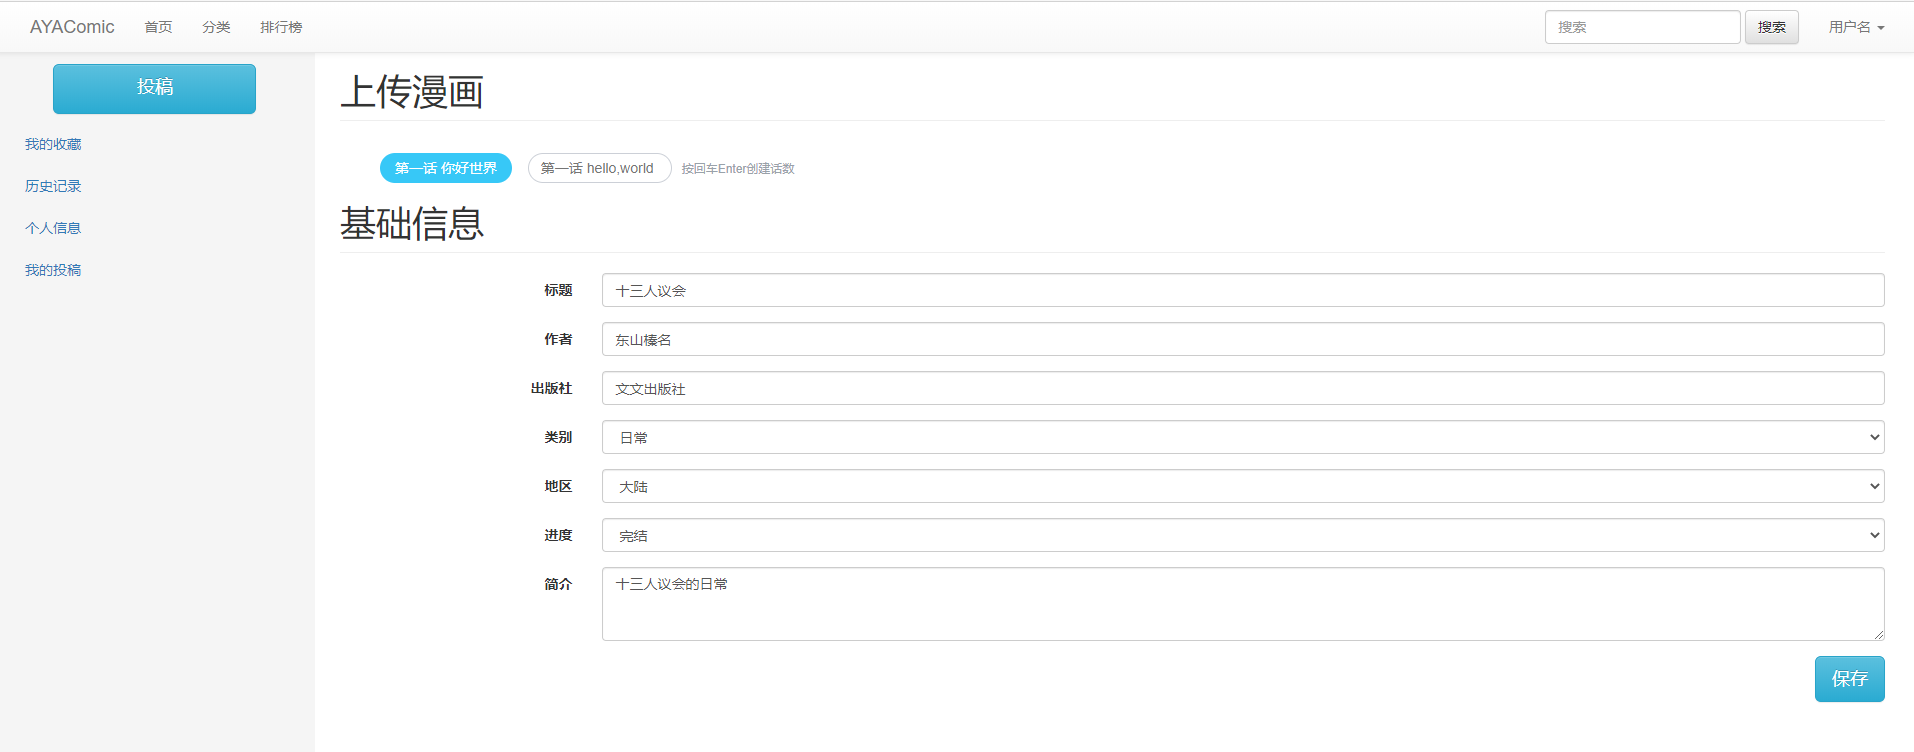Image resolution: width=1914 pixels, height=752 pixels.
Task: Open 我的投稿 sidebar link
Action: coord(53,270)
